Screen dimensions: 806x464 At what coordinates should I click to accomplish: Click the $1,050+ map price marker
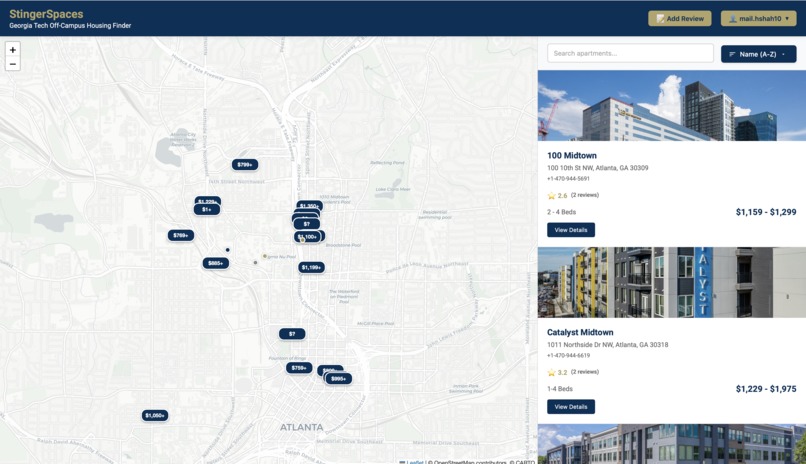155,415
